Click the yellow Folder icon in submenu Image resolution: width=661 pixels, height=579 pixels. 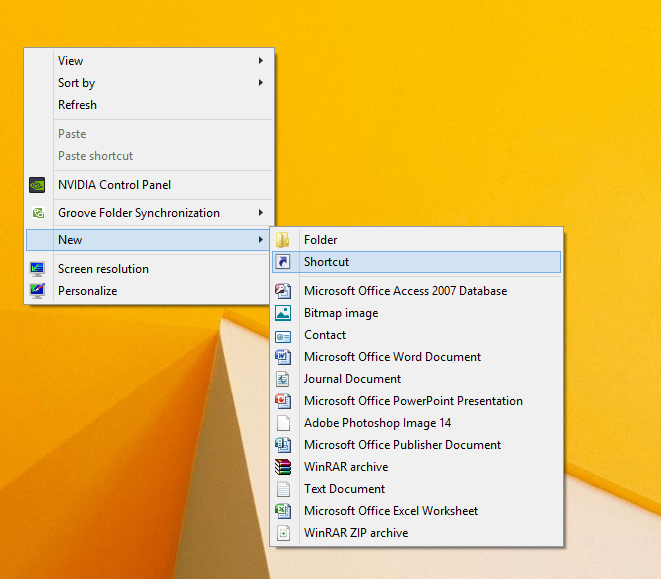(282, 240)
